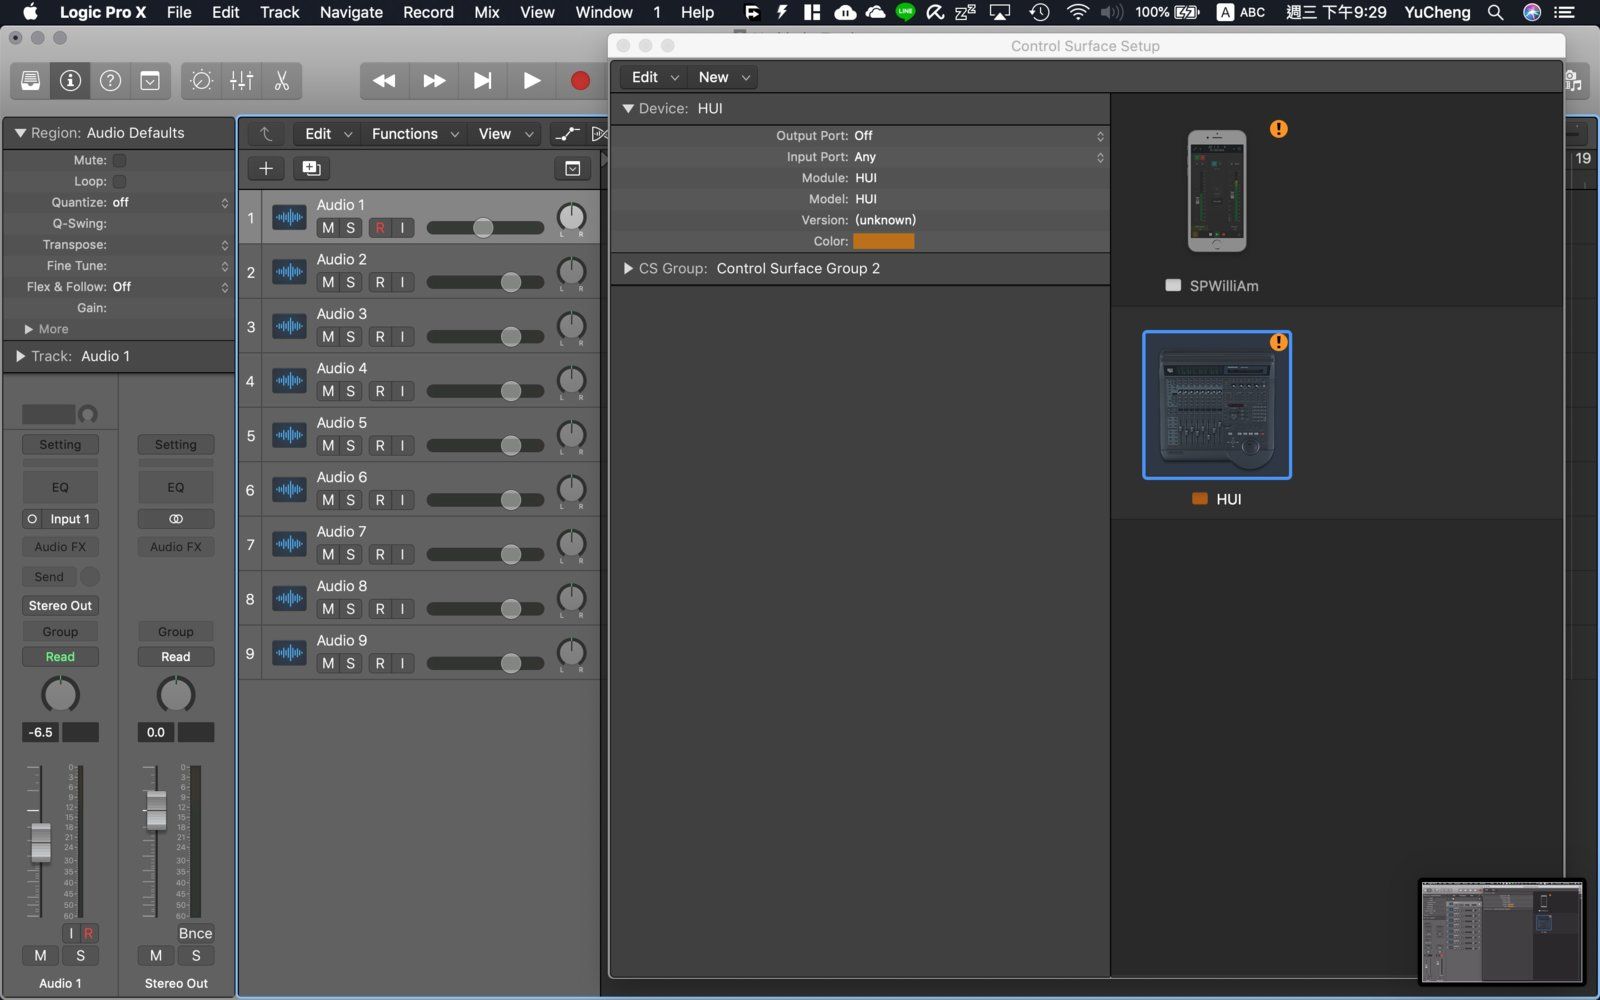
Task: Click global tracks button in track header
Action: coord(572,168)
